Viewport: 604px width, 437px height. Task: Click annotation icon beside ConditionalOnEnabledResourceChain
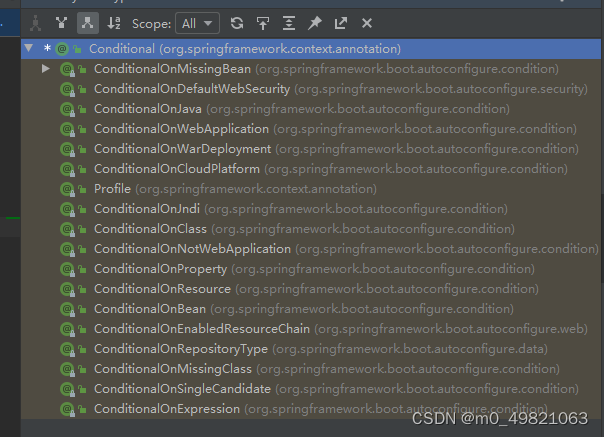(67, 329)
